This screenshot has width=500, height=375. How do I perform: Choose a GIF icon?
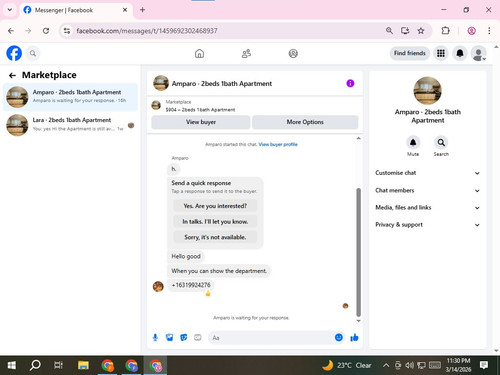coord(198,338)
